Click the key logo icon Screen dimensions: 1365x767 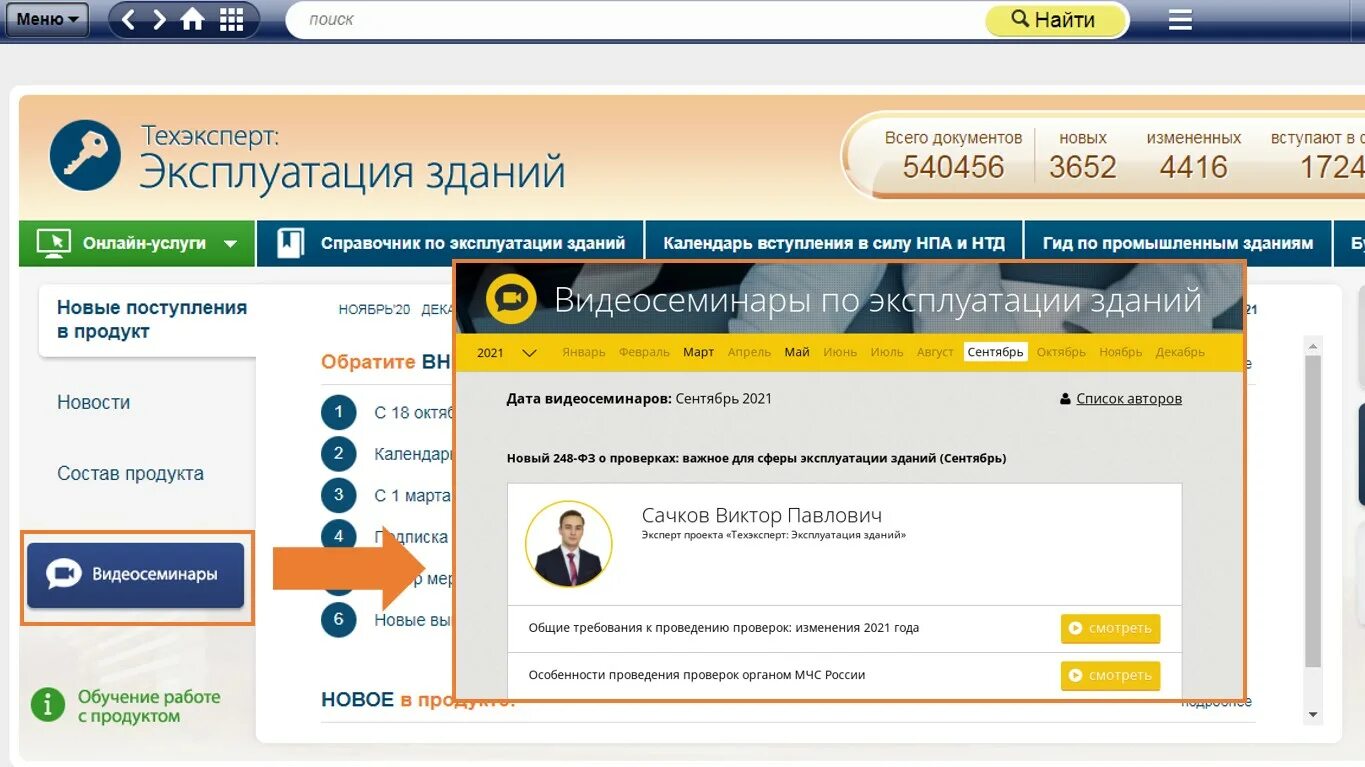(x=85, y=156)
